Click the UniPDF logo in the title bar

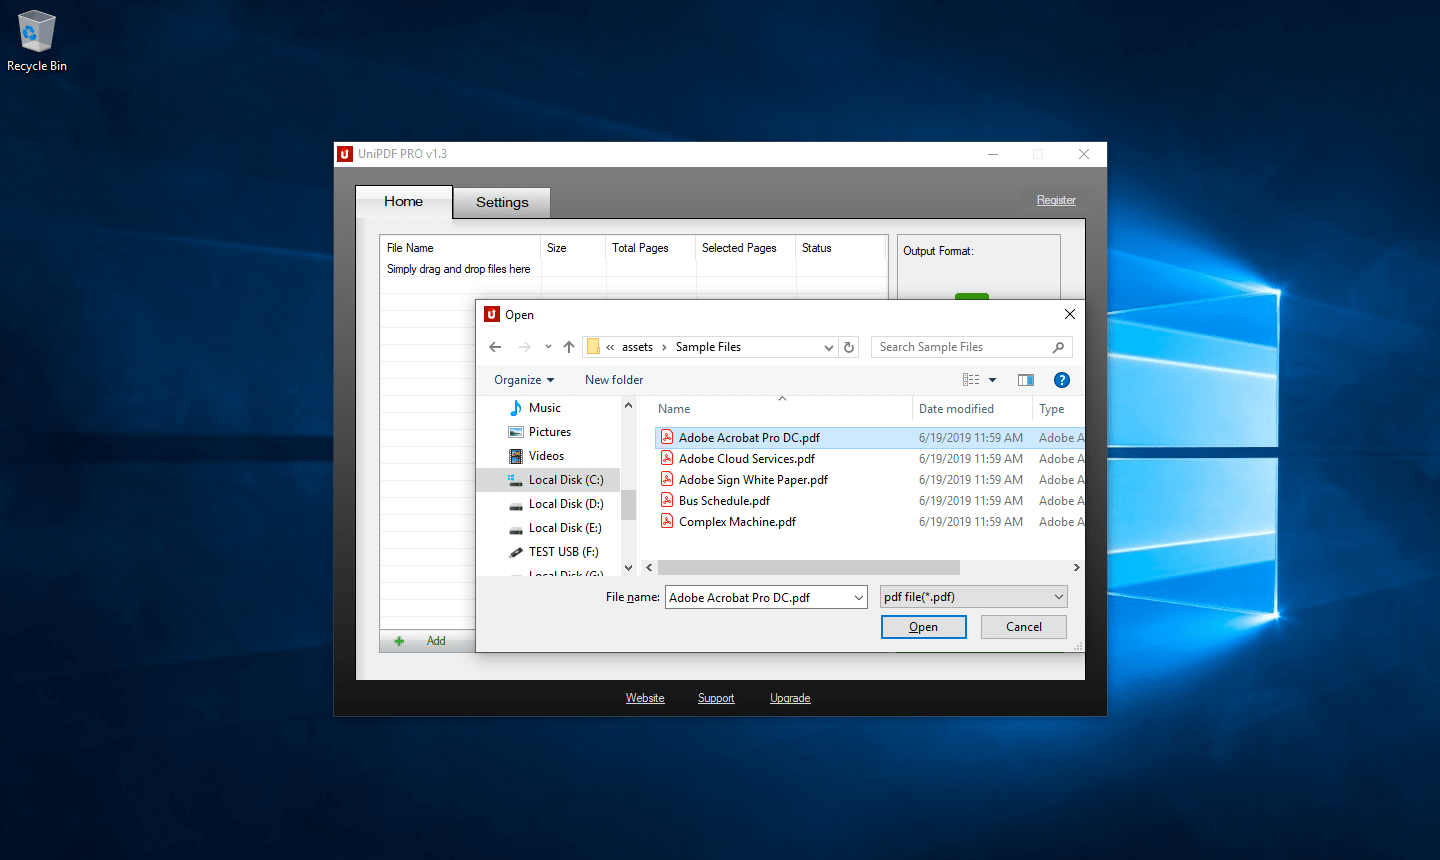345,154
